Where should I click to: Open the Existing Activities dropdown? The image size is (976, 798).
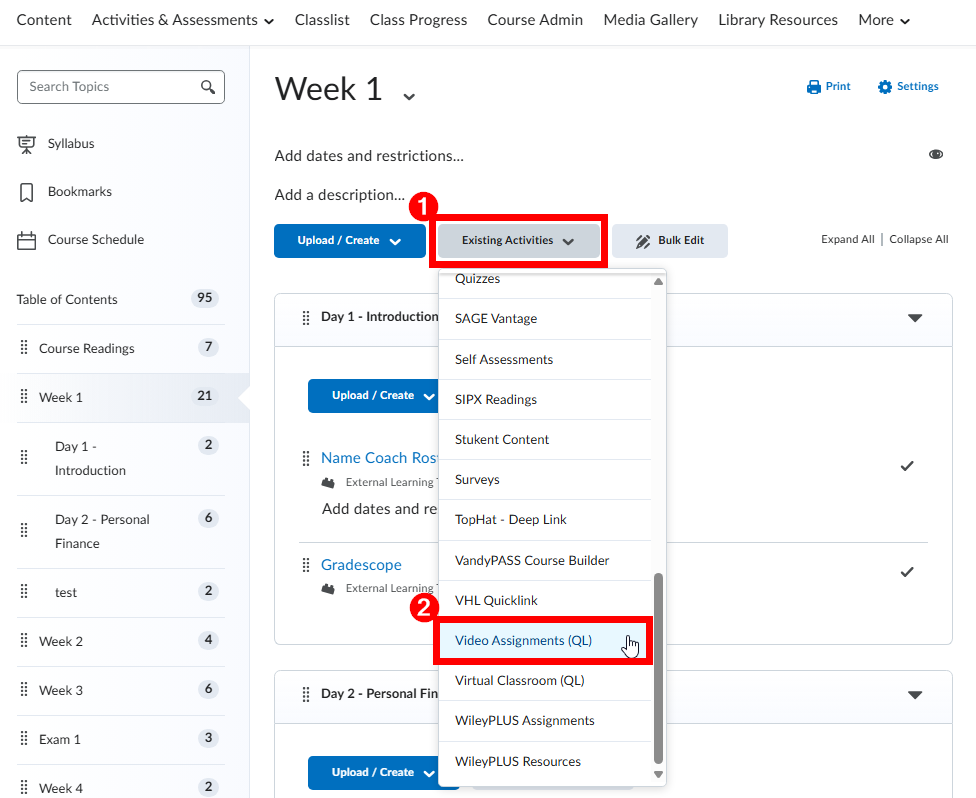point(517,241)
